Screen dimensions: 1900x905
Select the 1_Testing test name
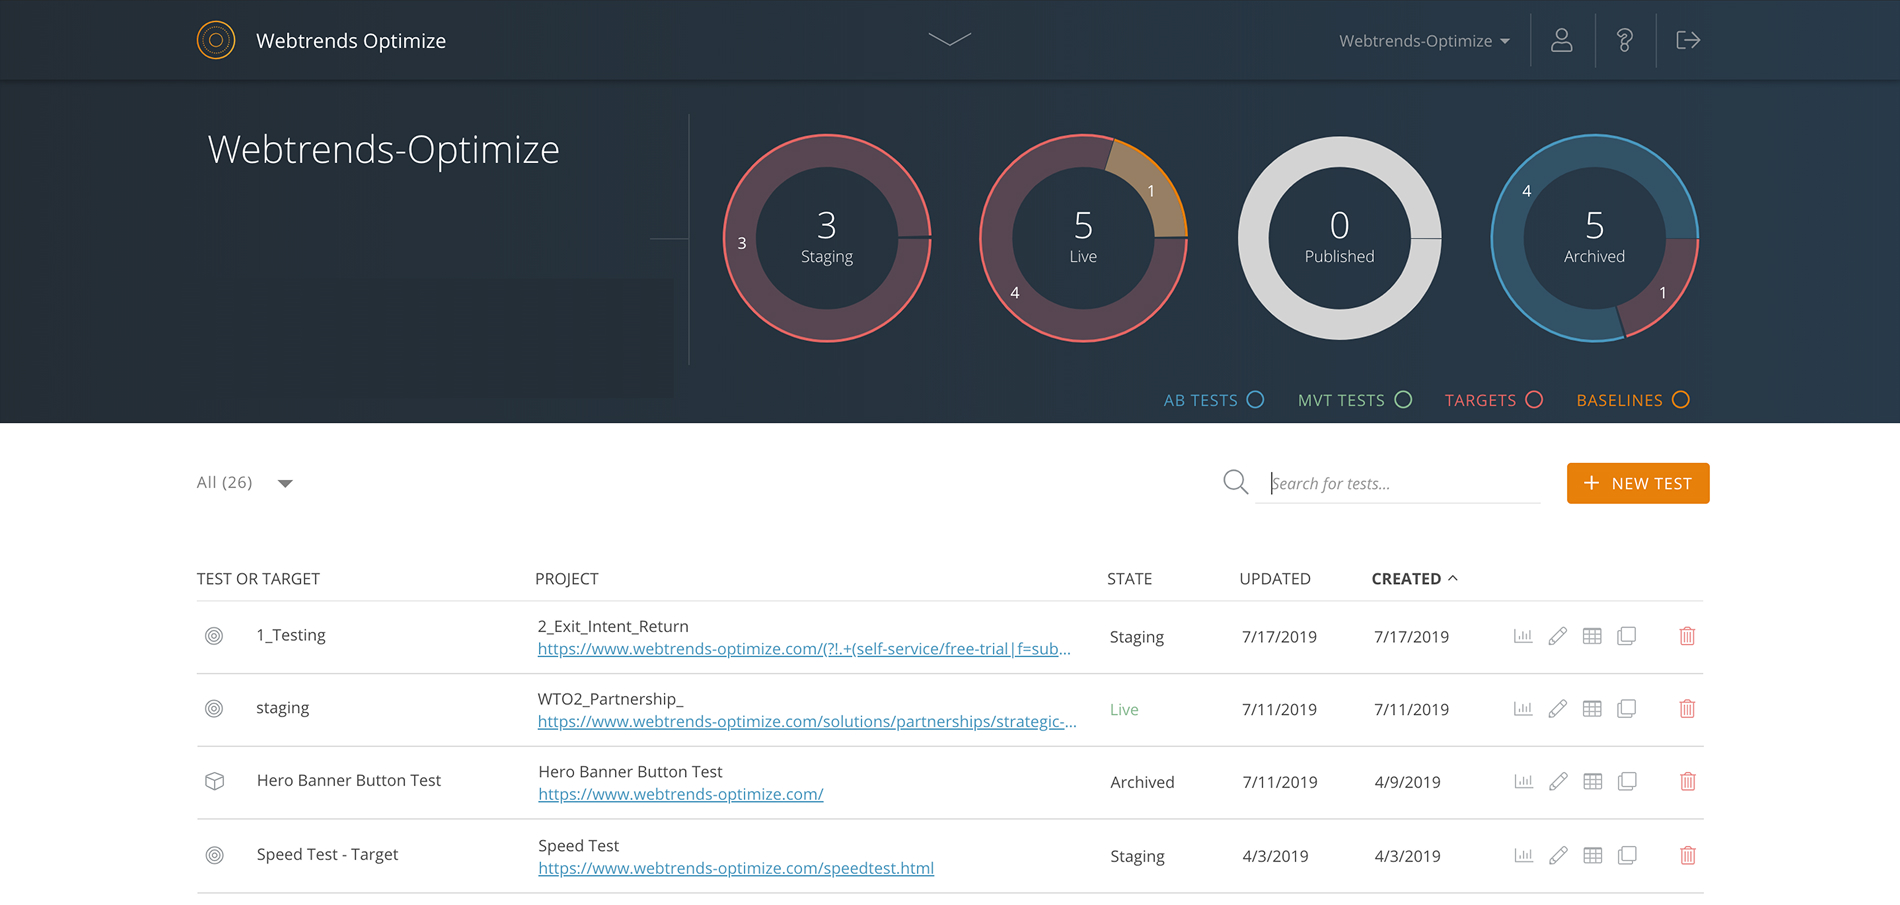(291, 635)
